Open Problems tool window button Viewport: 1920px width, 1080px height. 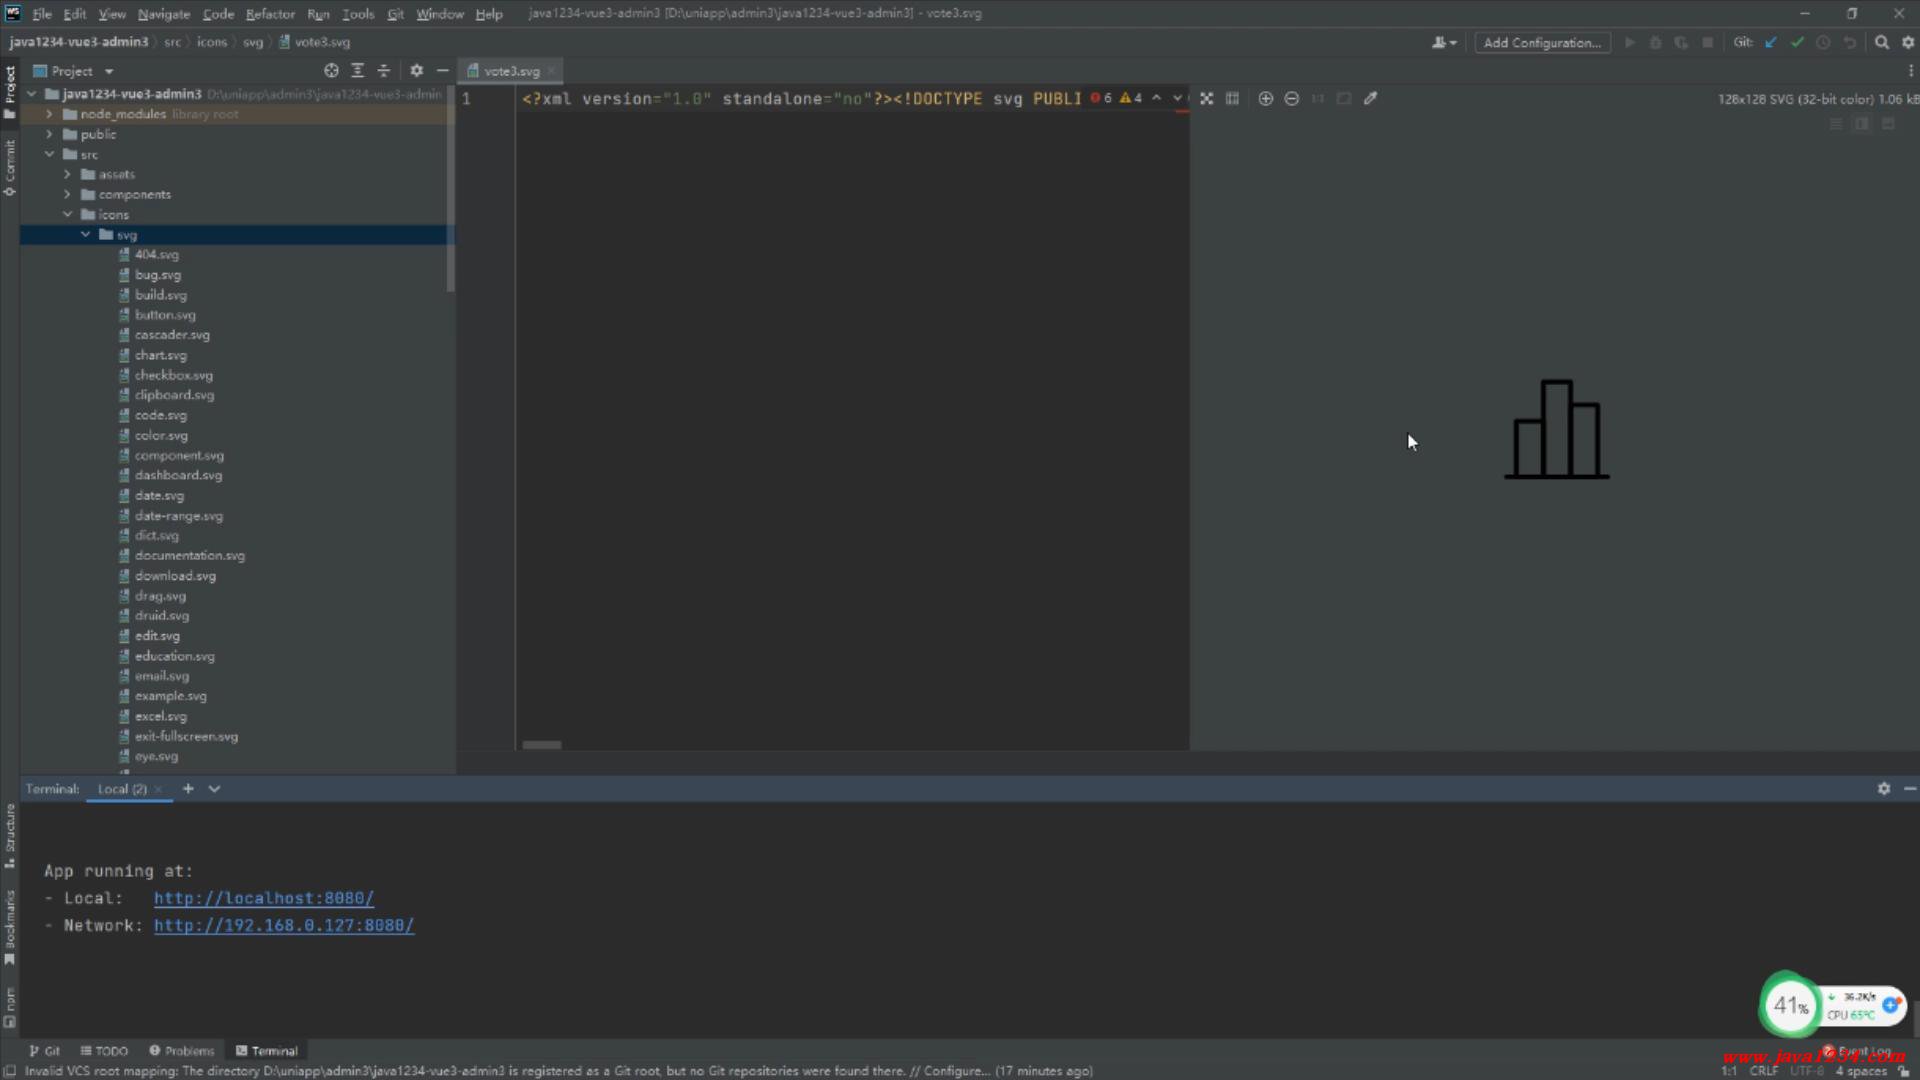click(x=182, y=1051)
